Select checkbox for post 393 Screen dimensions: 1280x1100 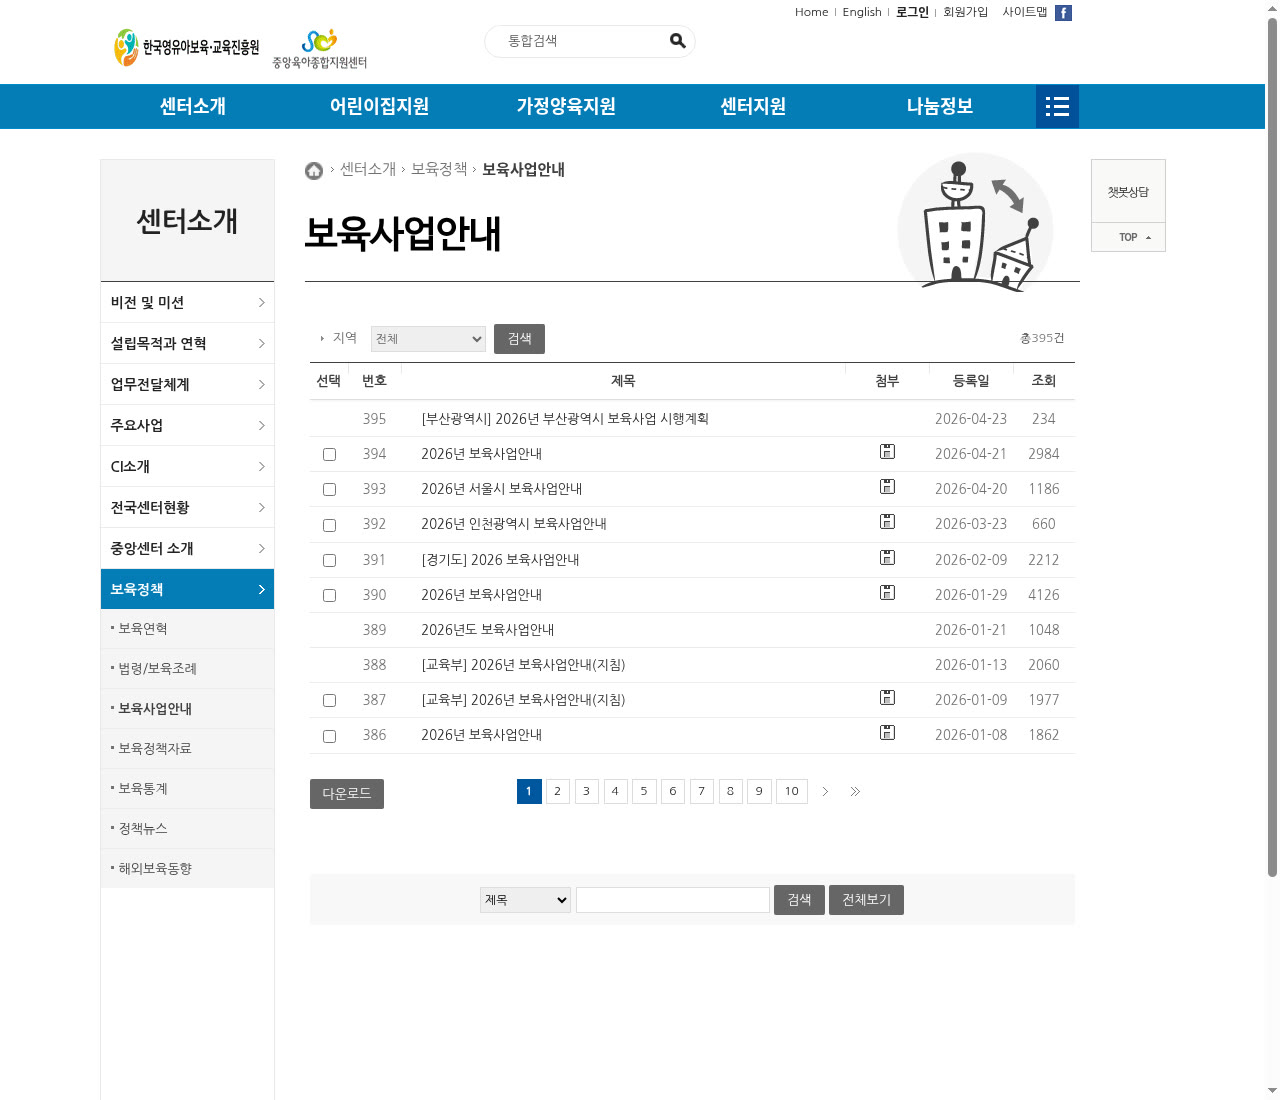[329, 490]
